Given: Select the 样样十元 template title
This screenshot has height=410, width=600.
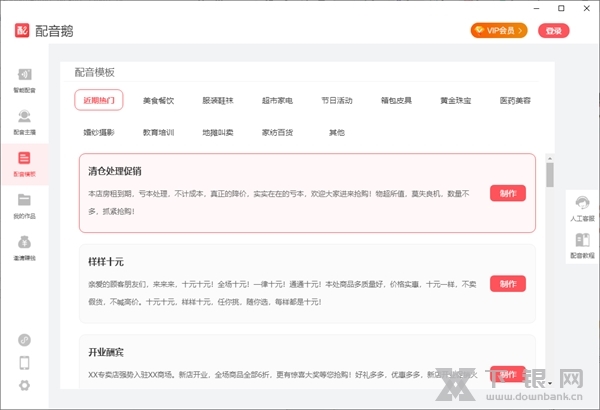Looking at the screenshot, I should click(x=106, y=262).
